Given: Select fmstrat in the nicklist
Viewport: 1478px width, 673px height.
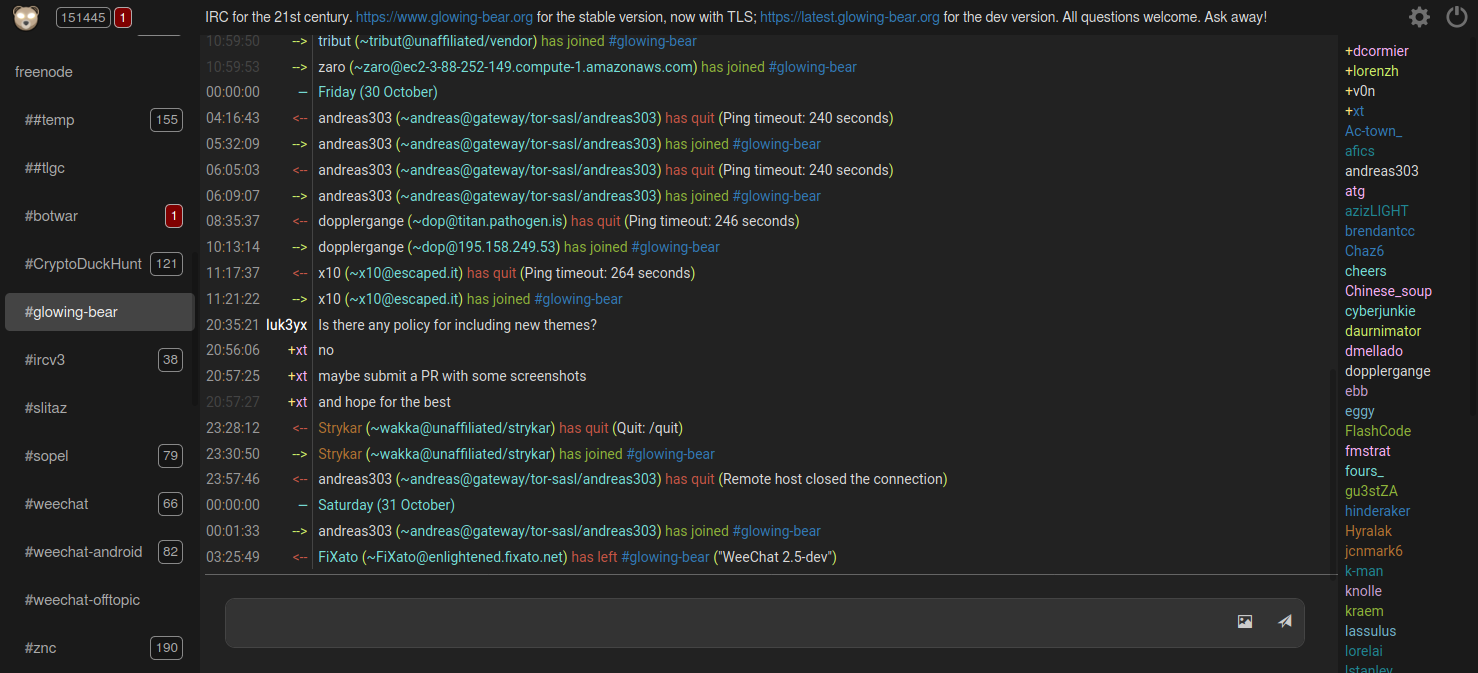Looking at the screenshot, I should point(1368,451).
